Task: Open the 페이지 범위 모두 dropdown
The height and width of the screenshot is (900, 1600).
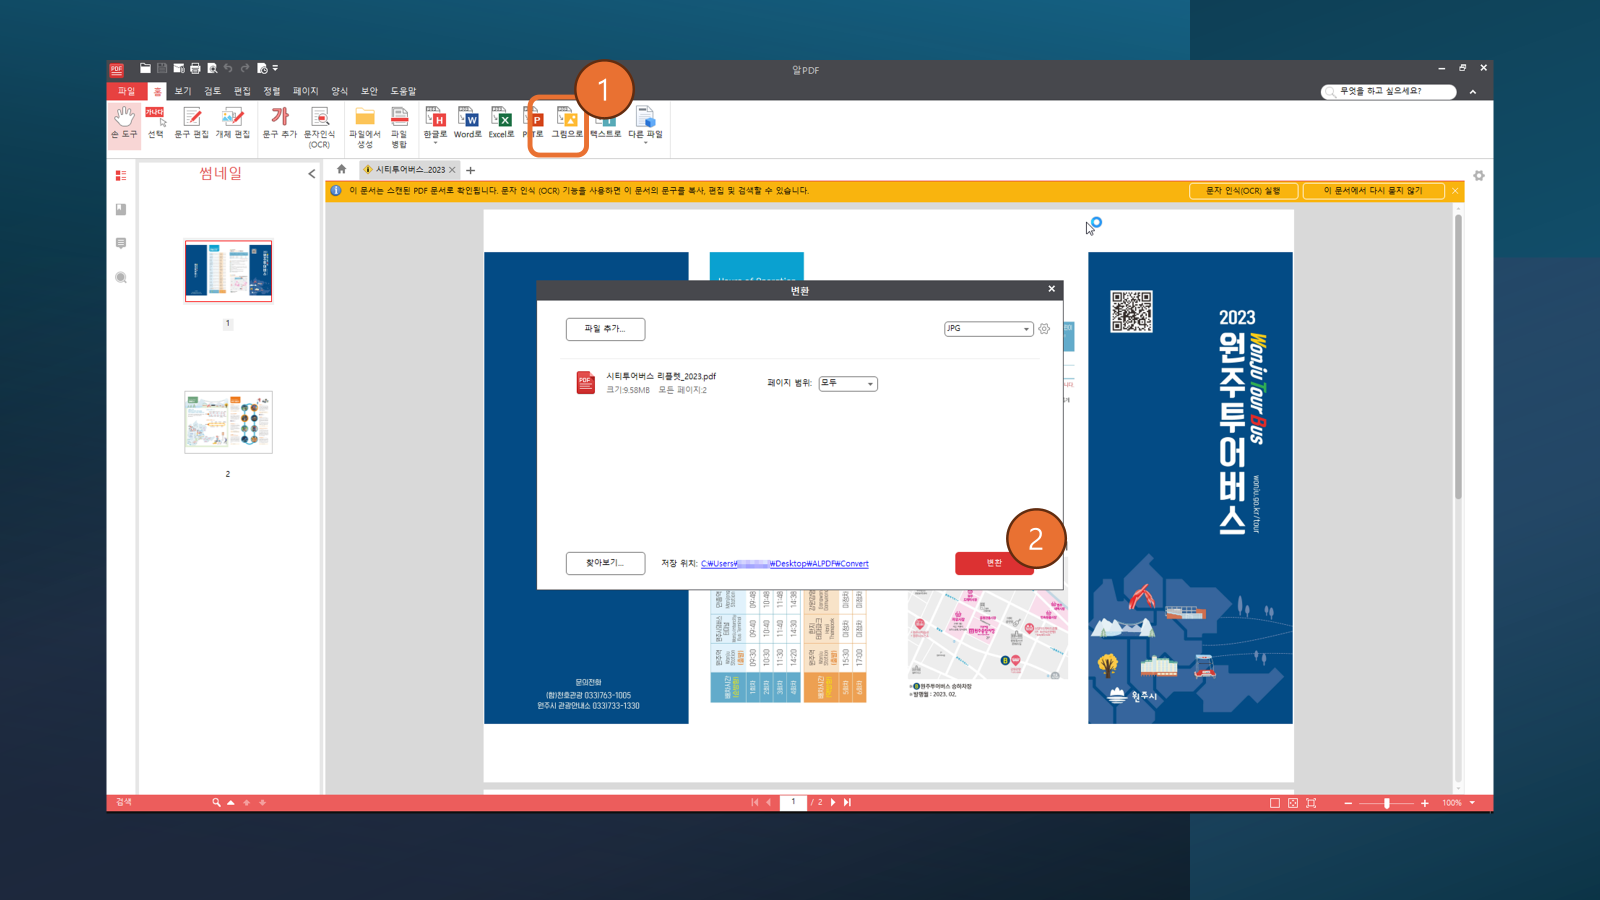Action: [848, 383]
